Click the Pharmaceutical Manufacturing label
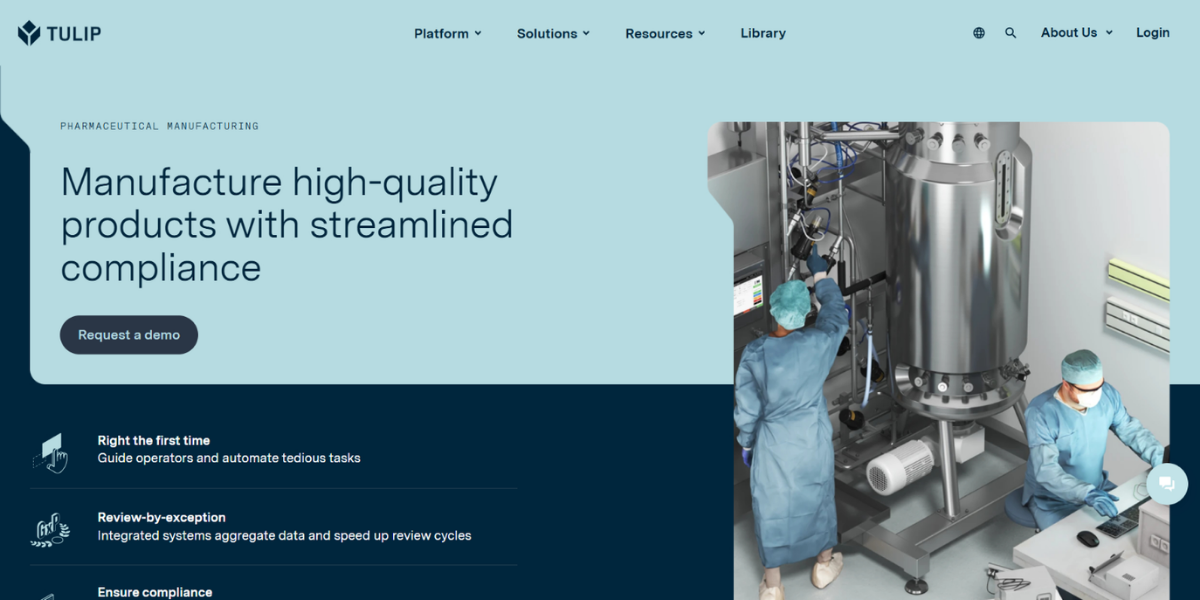1200x600 pixels. click(159, 126)
